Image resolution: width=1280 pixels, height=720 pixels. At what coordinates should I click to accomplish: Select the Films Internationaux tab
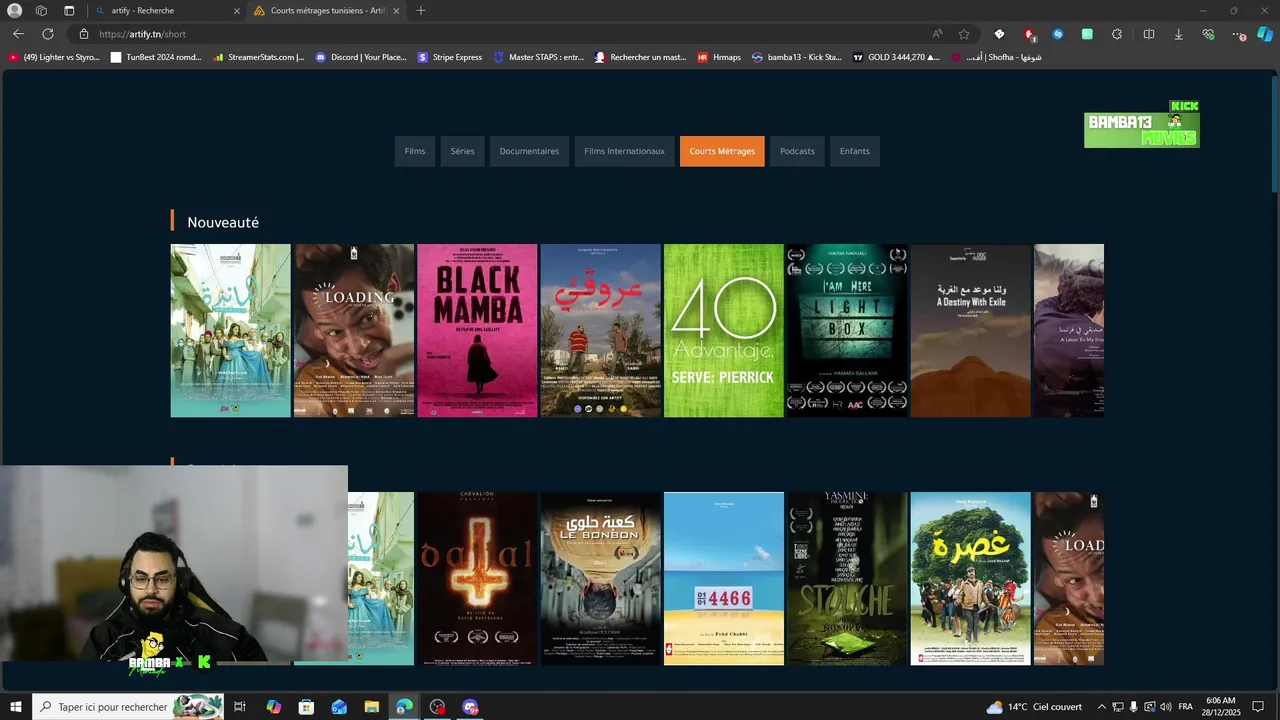(x=624, y=151)
